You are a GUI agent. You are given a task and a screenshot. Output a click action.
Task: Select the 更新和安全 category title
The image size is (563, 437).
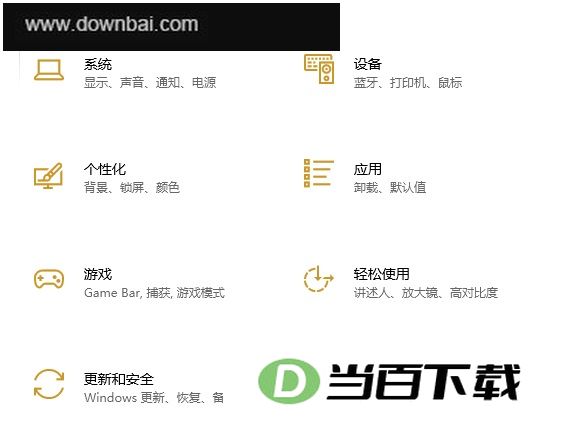click(x=119, y=379)
